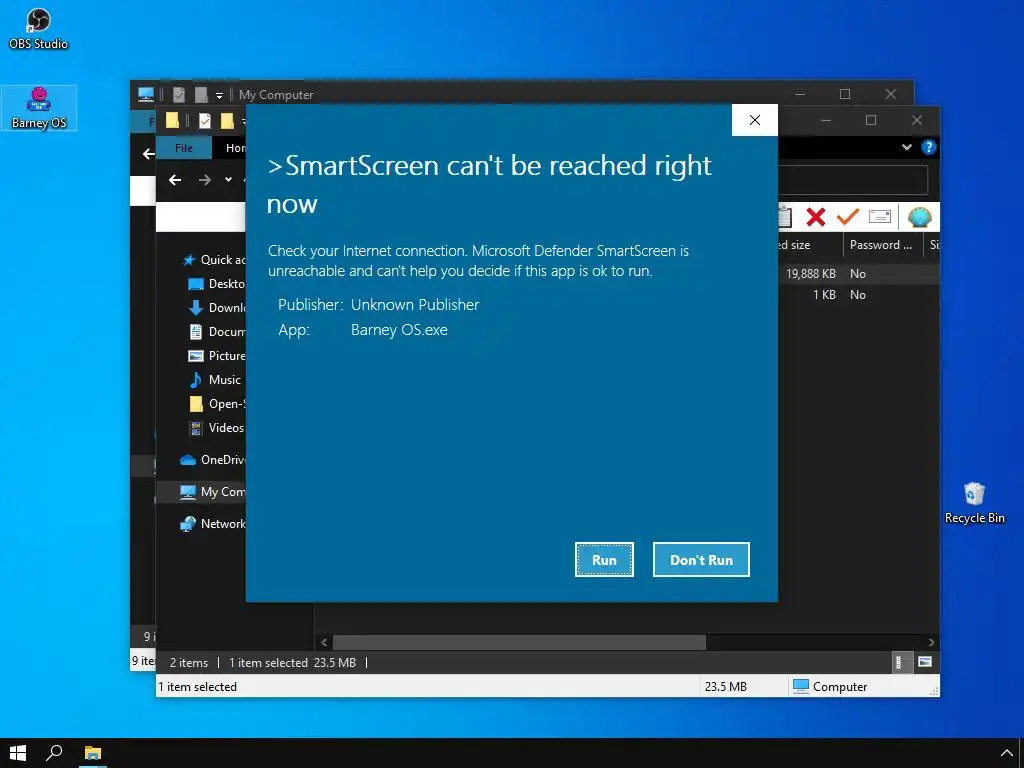This screenshot has height=768, width=1024.
Task: Click Computer label in bottom status bar
Action: pos(840,686)
